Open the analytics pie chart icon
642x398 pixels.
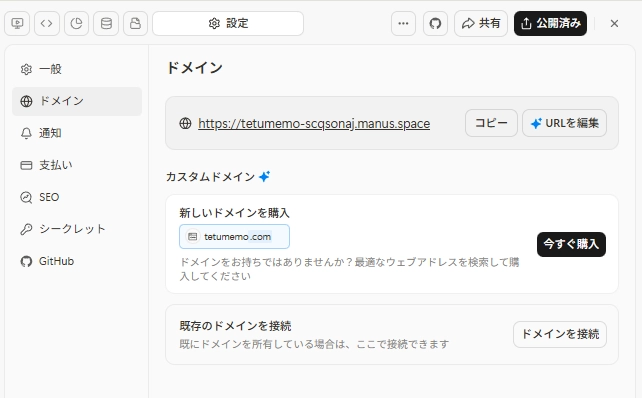click(x=76, y=23)
